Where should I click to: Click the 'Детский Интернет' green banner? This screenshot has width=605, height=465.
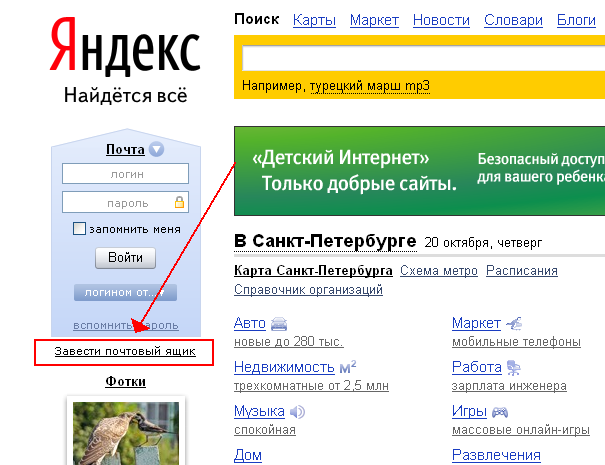(x=419, y=171)
